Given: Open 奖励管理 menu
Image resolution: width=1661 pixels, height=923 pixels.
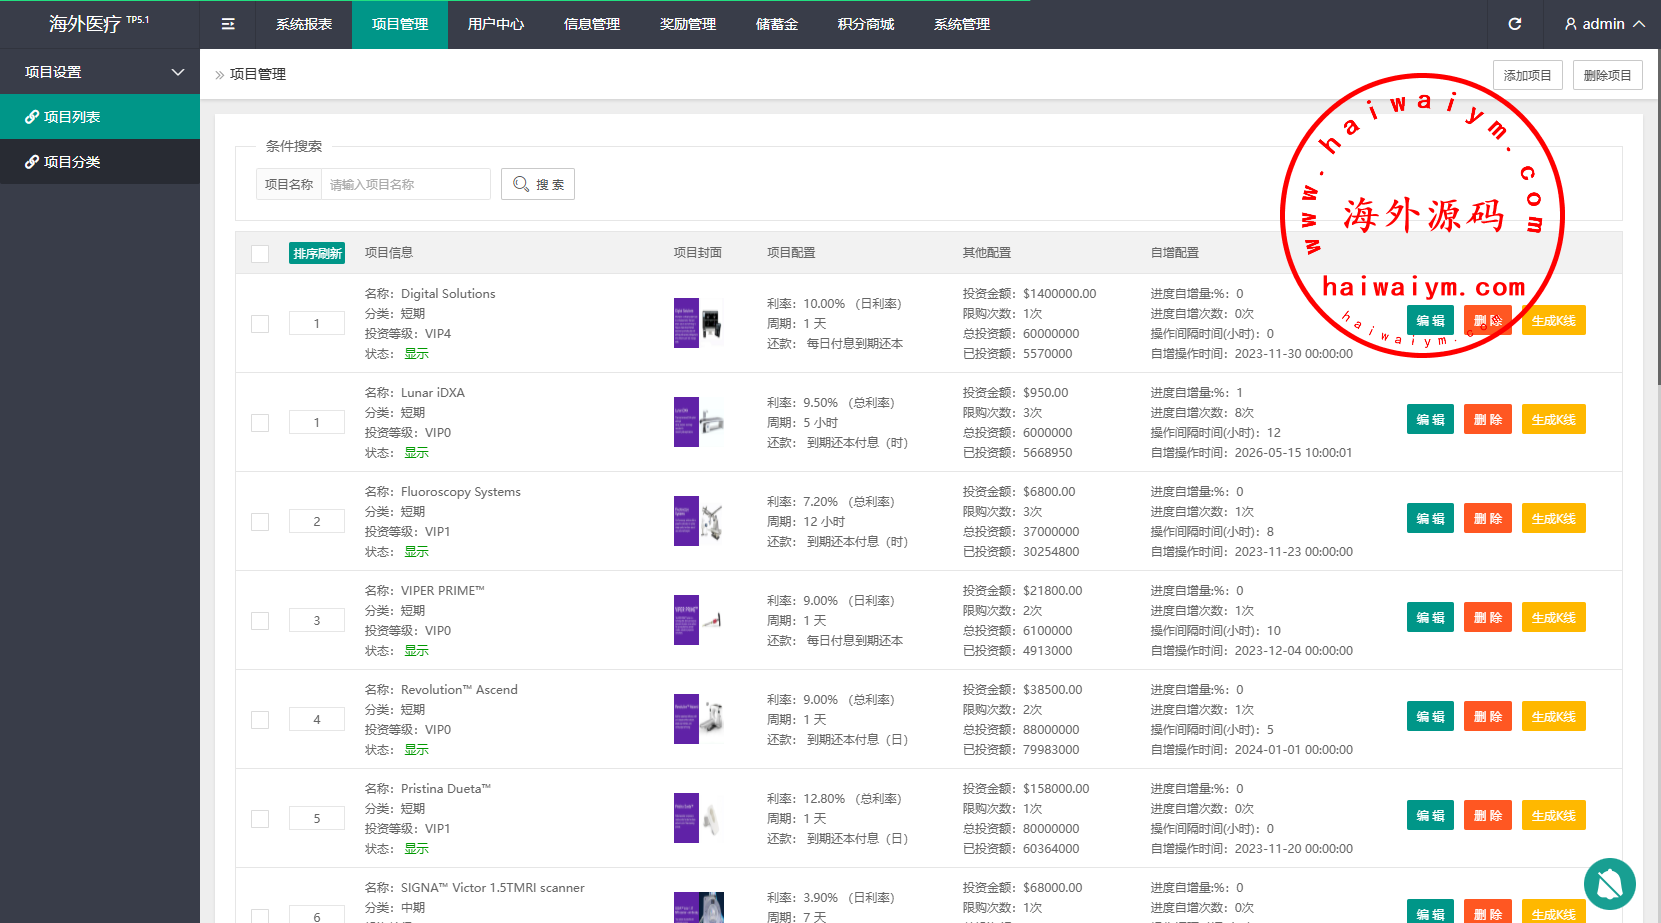Looking at the screenshot, I should click(688, 24).
